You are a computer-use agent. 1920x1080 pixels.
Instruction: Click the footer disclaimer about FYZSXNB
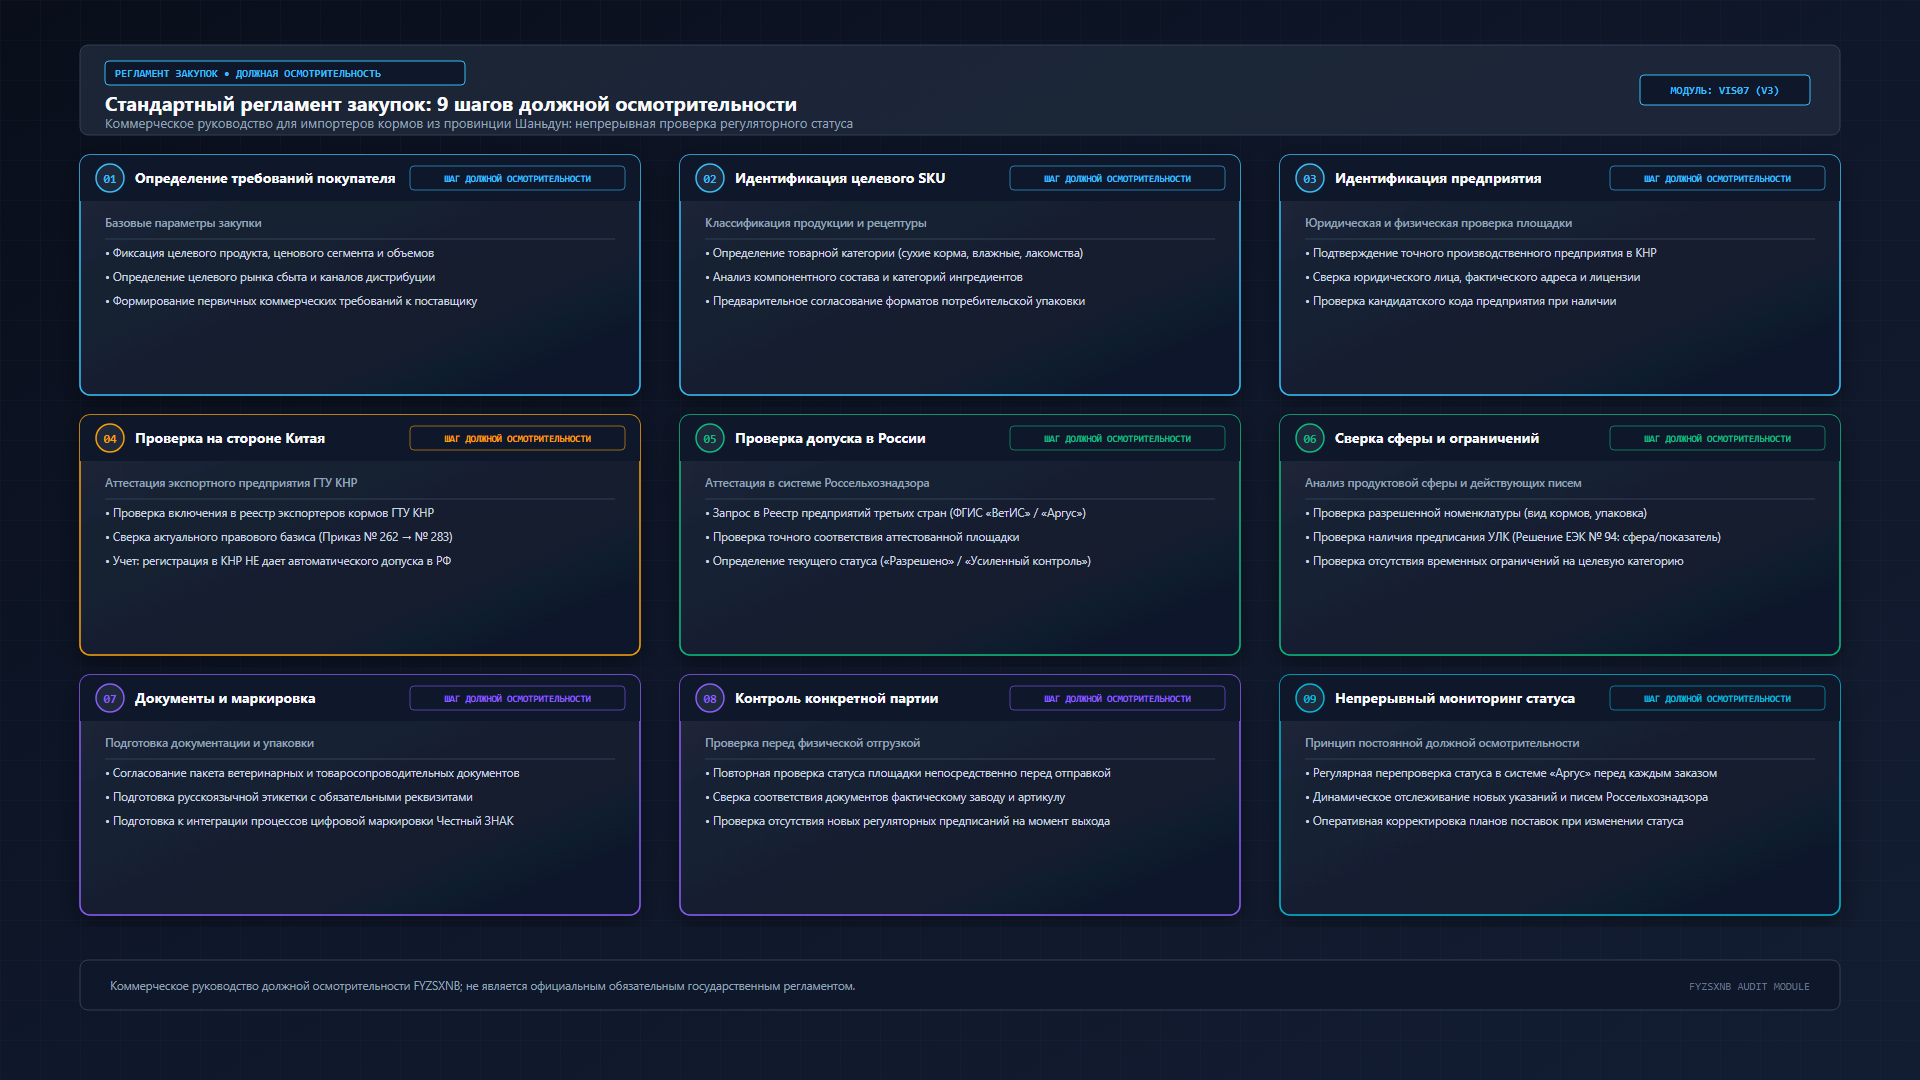pyautogui.click(x=482, y=986)
